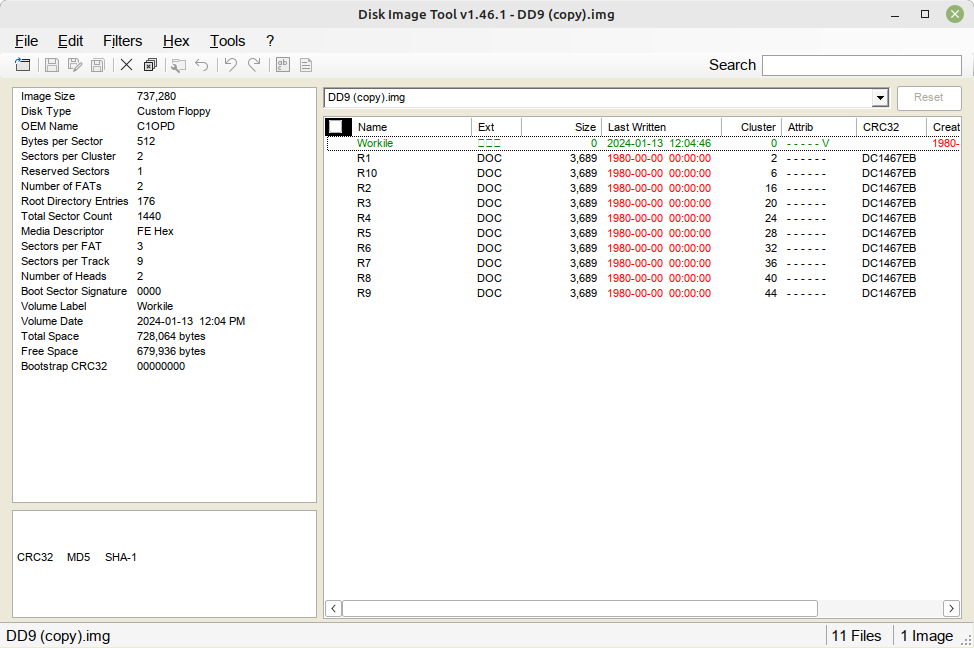Viewport: 974px width, 648px height.
Task: Sort by the Size column header
Action: tap(561, 127)
